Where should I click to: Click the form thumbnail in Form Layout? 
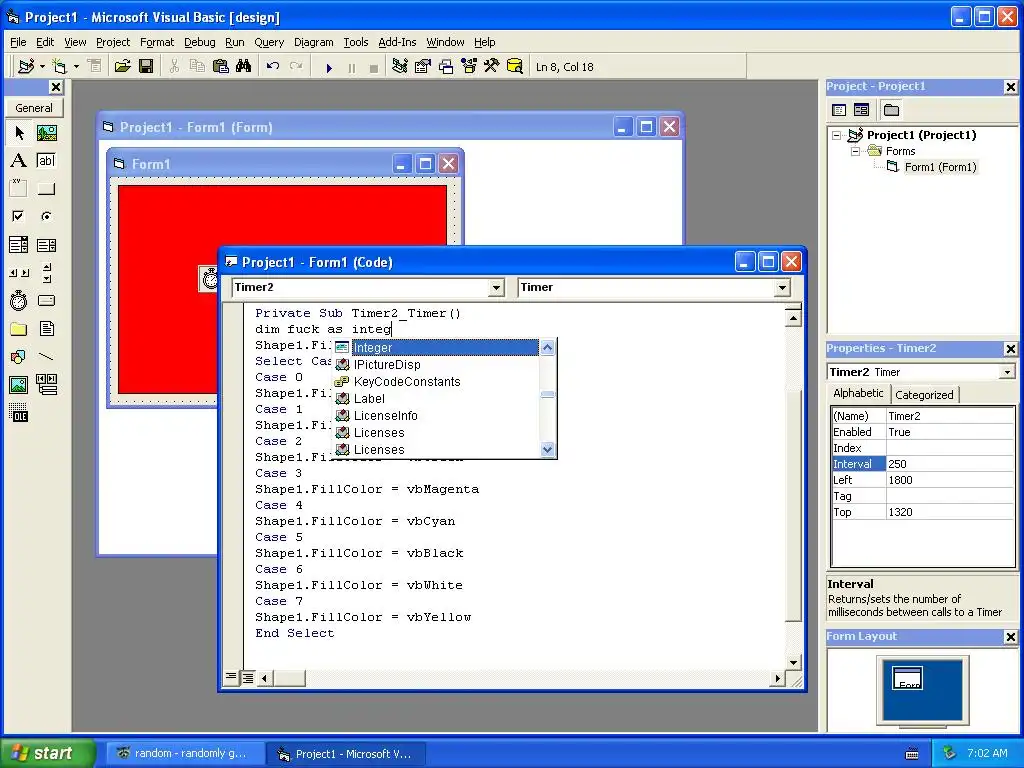pyautogui.click(x=908, y=678)
